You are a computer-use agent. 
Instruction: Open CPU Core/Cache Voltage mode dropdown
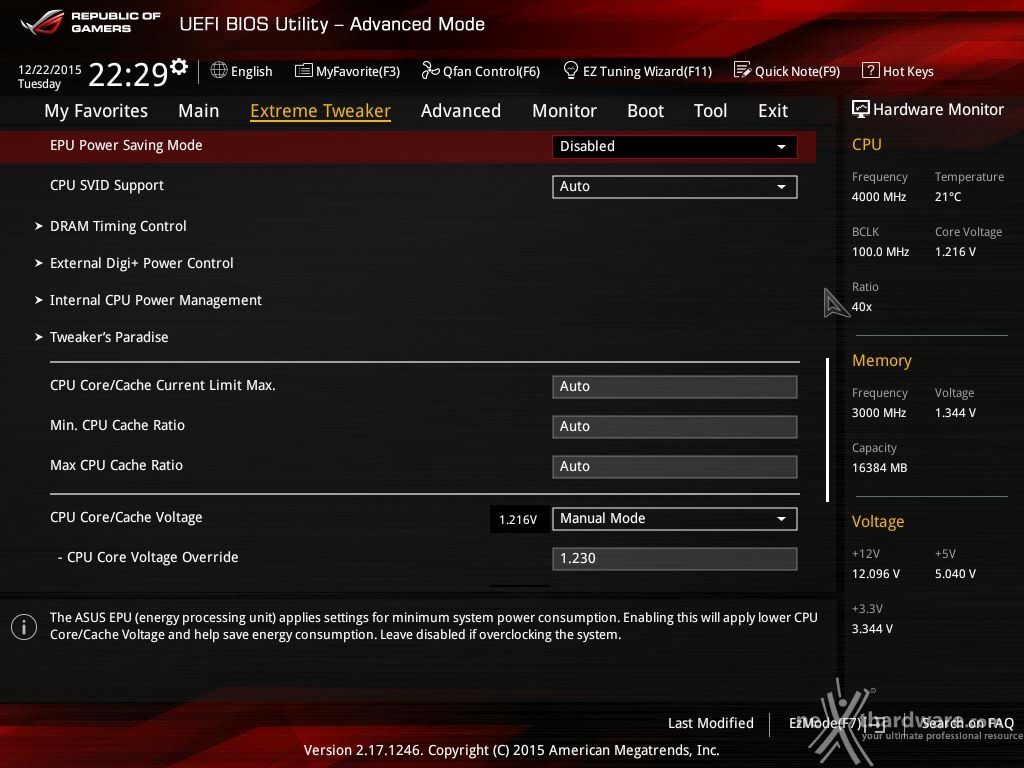pos(675,519)
